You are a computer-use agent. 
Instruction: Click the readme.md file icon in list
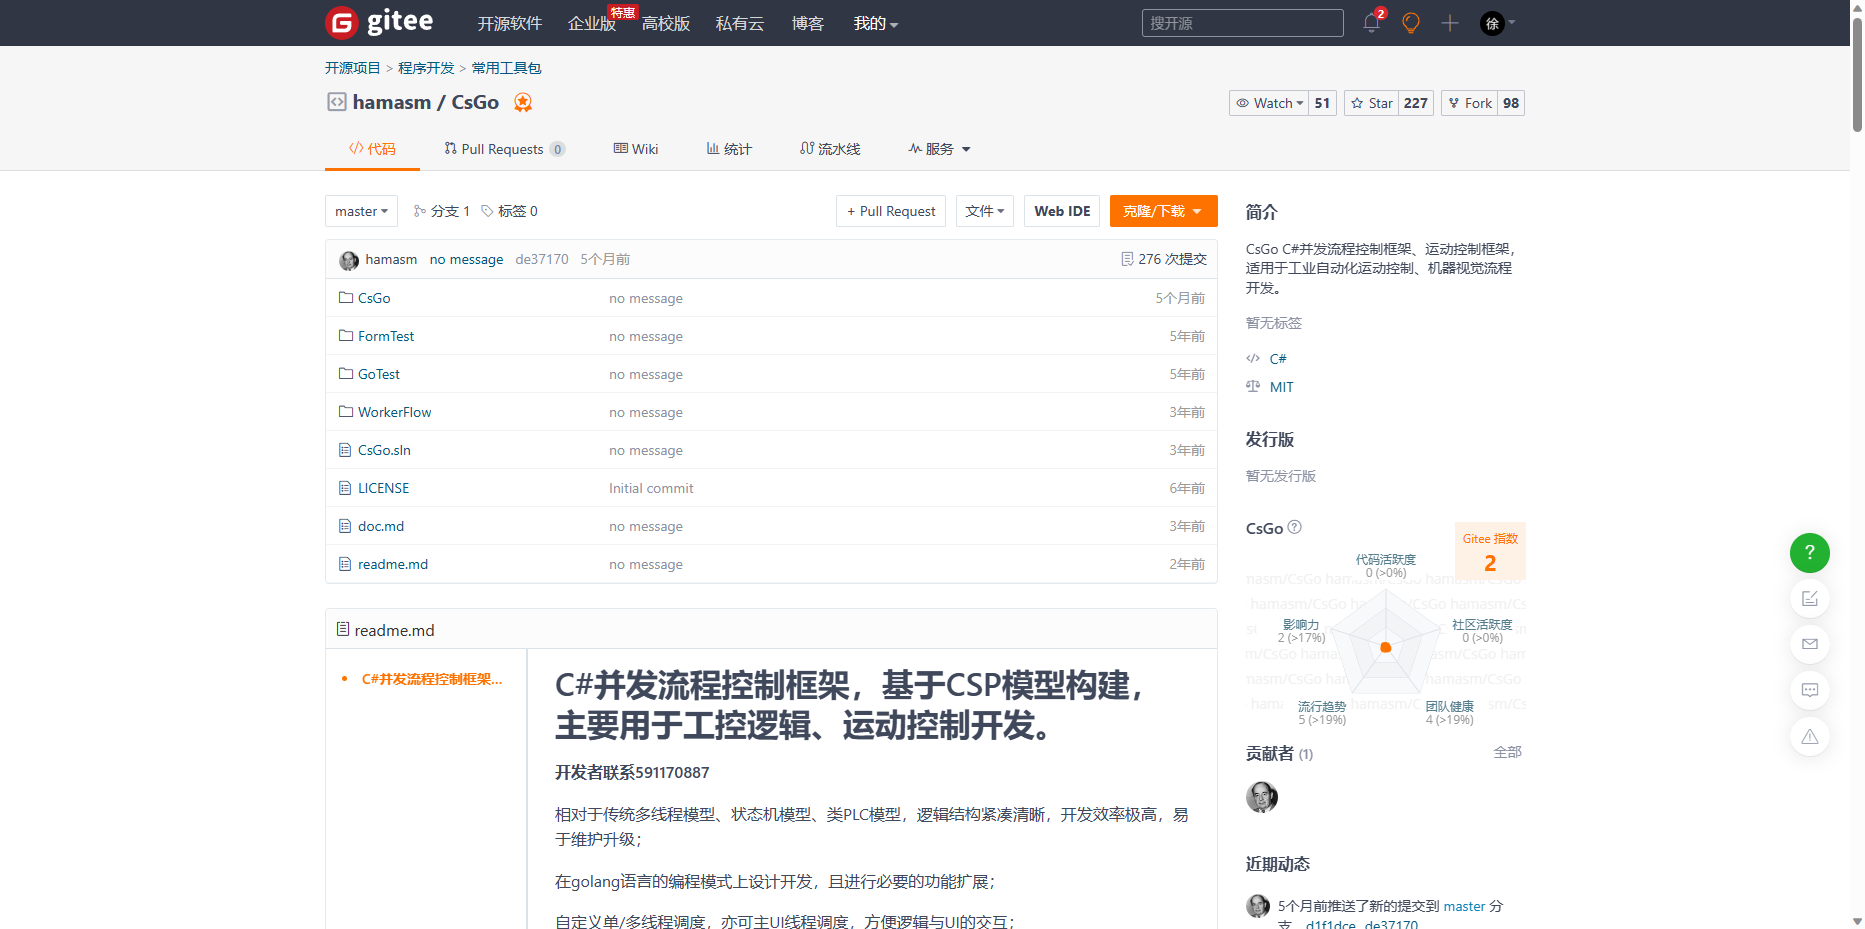345,564
